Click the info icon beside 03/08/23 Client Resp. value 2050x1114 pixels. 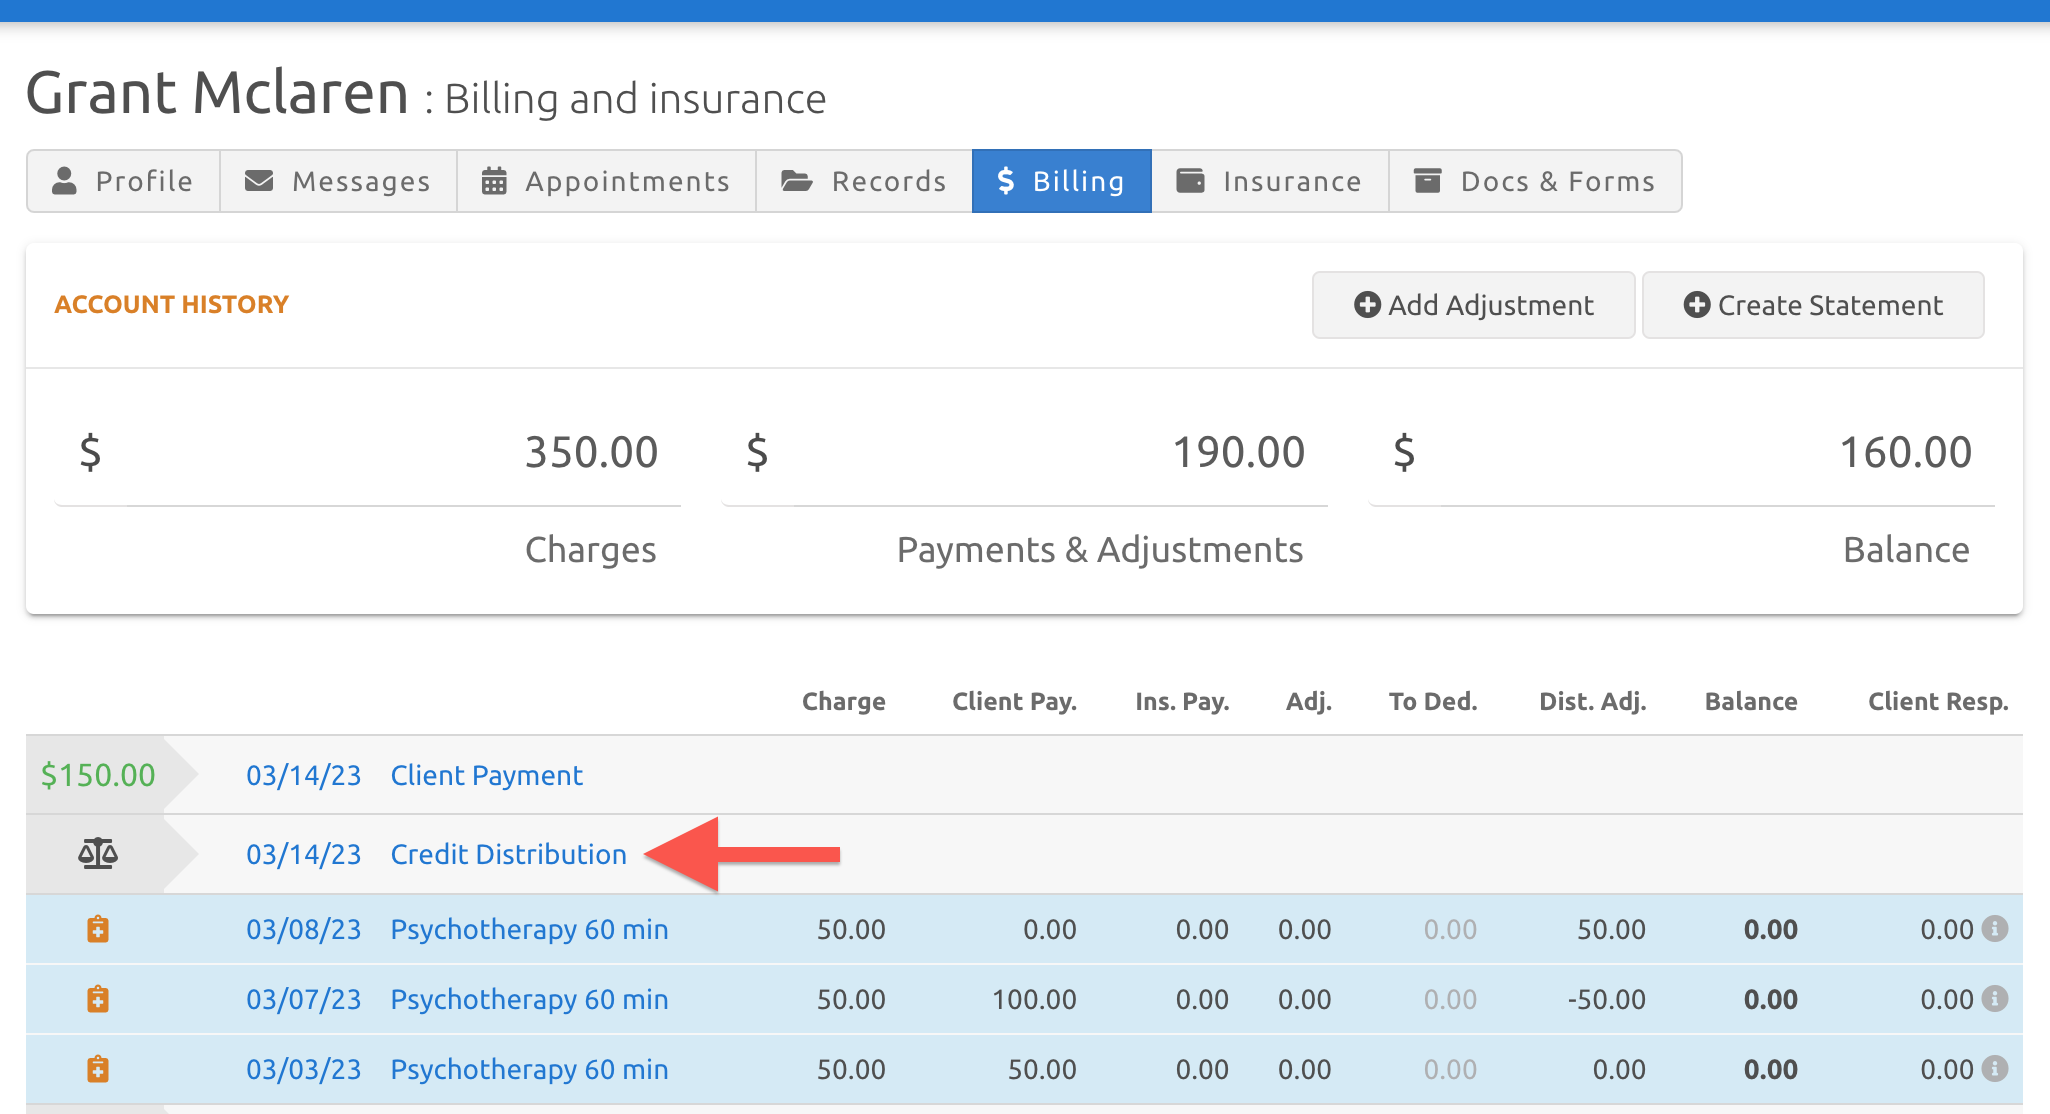click(1996, 929)
